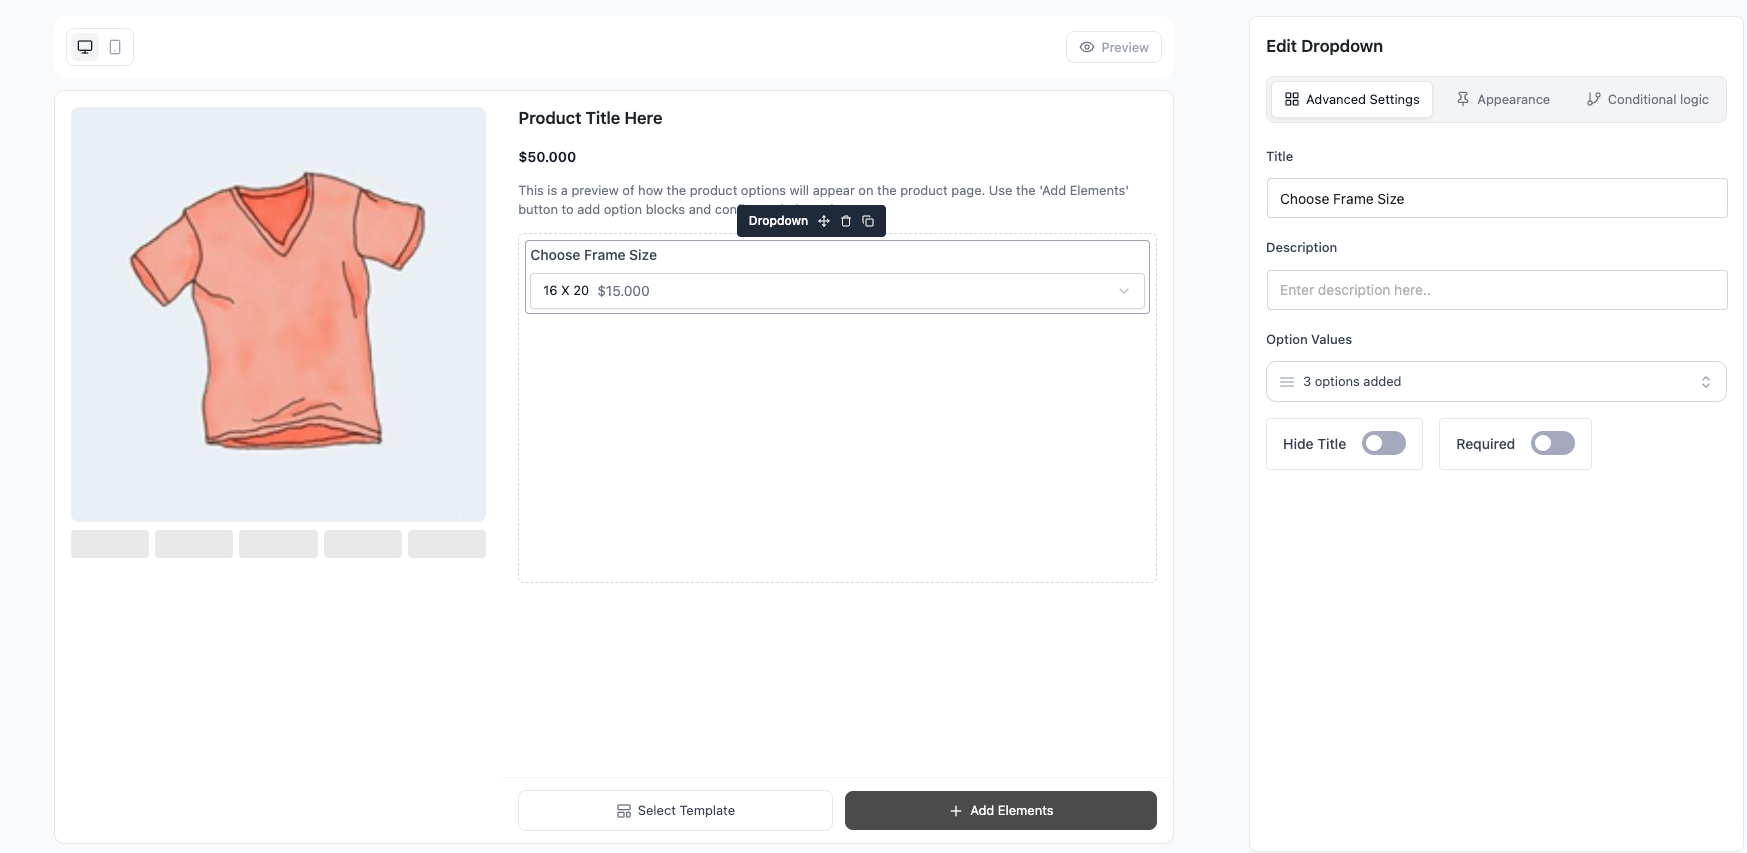
Task: Click the $50.000 price text
Action: pos(547,157)
